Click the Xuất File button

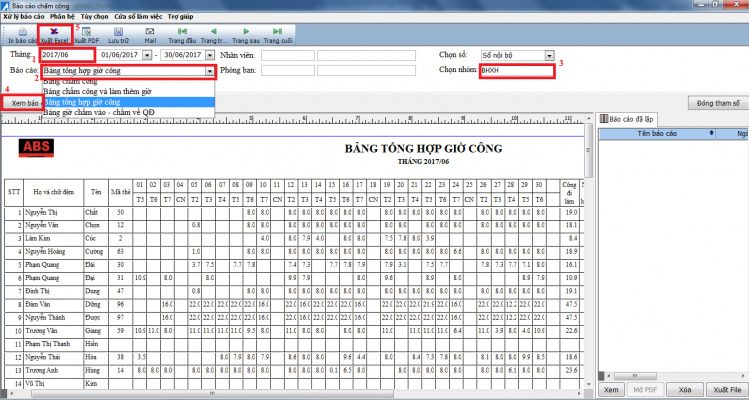point(726,388)
